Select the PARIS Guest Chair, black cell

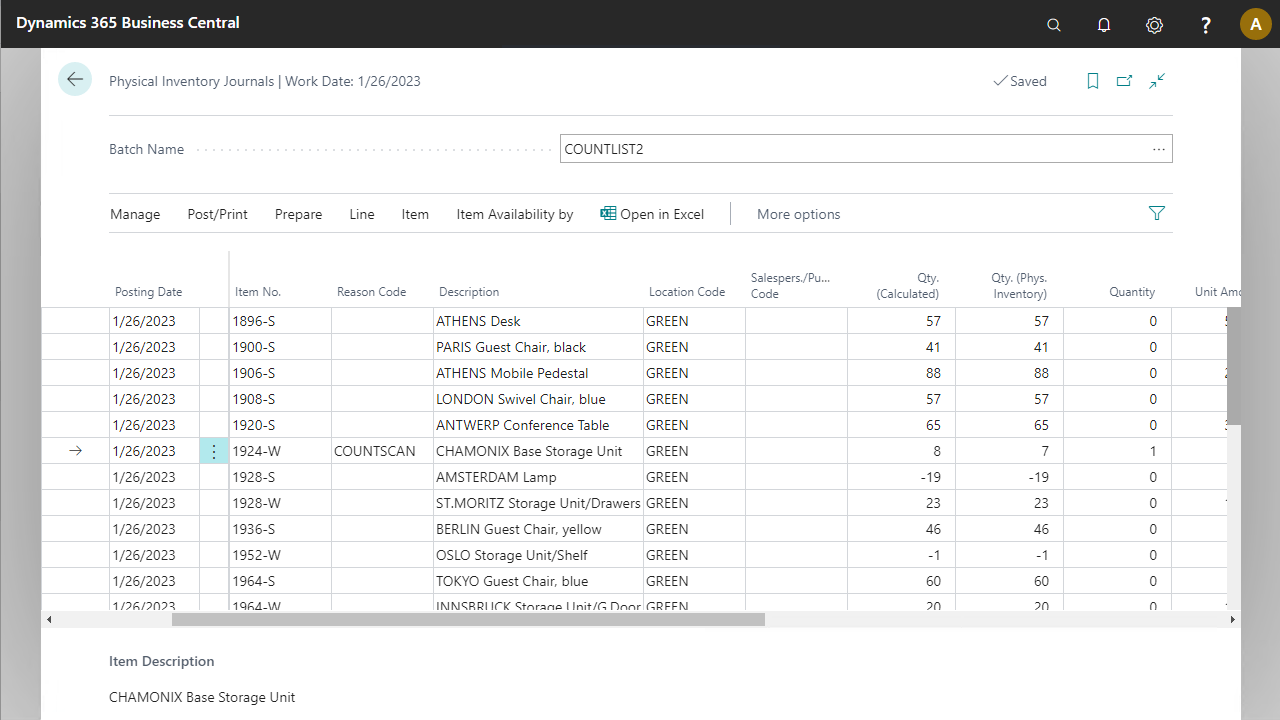point(538,347)
